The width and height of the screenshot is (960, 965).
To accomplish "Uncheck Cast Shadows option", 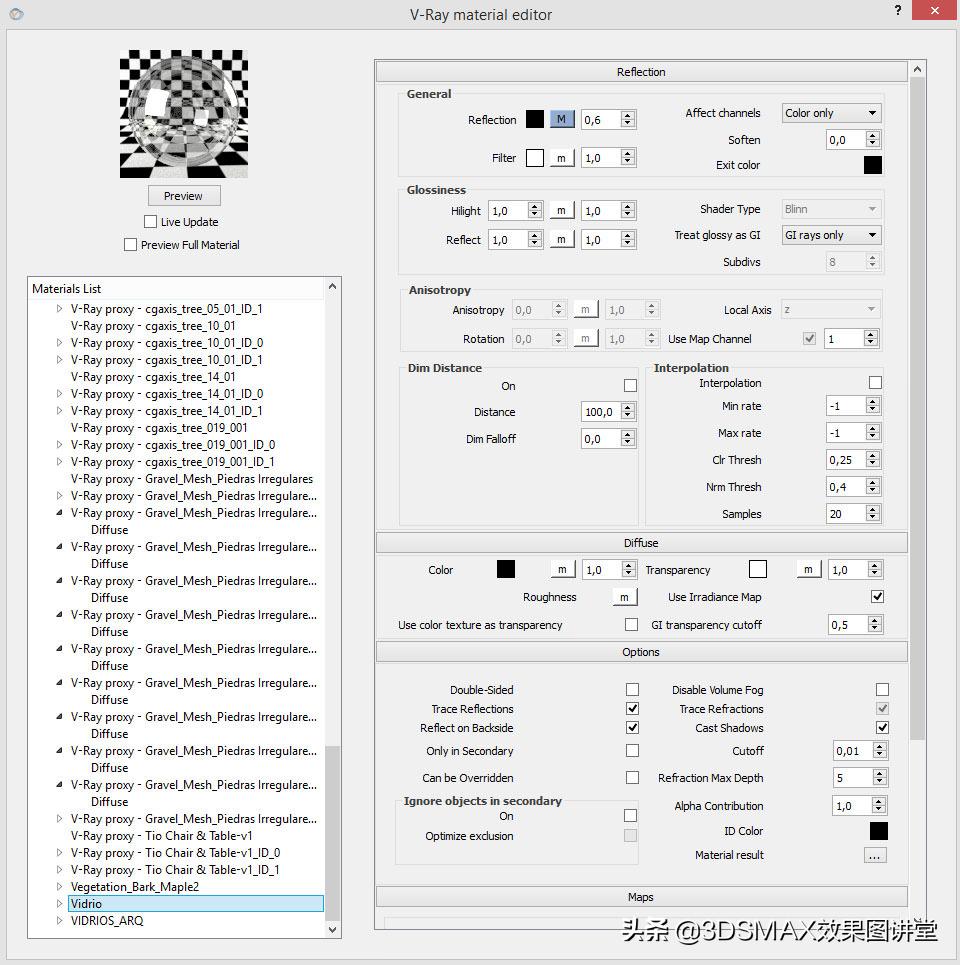I will coord(882,728).
